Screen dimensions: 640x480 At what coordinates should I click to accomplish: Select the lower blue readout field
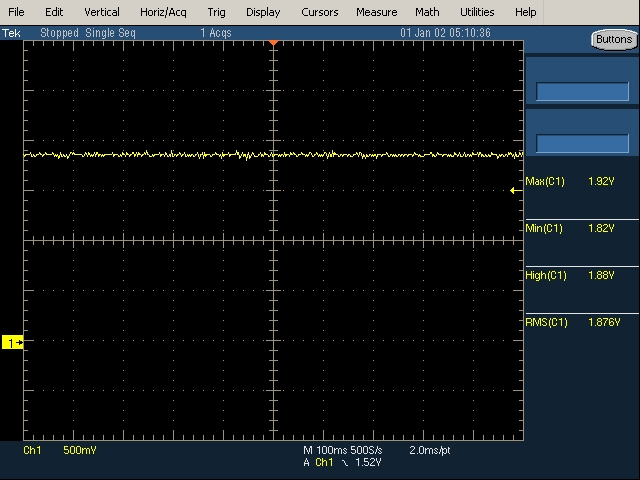coord(582,143)
